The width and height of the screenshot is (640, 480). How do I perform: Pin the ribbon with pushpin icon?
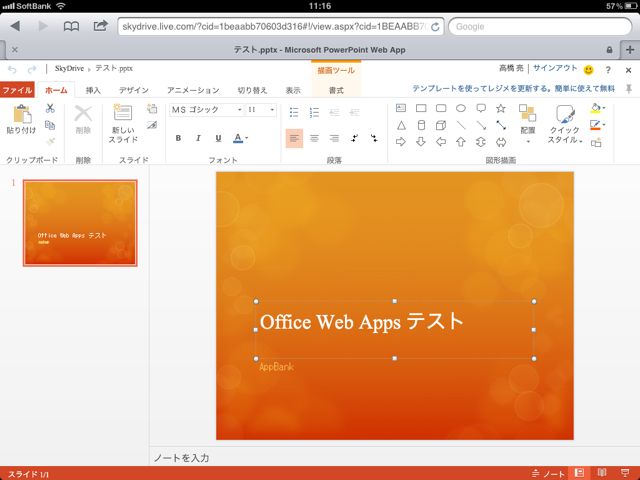click(629, 89)
